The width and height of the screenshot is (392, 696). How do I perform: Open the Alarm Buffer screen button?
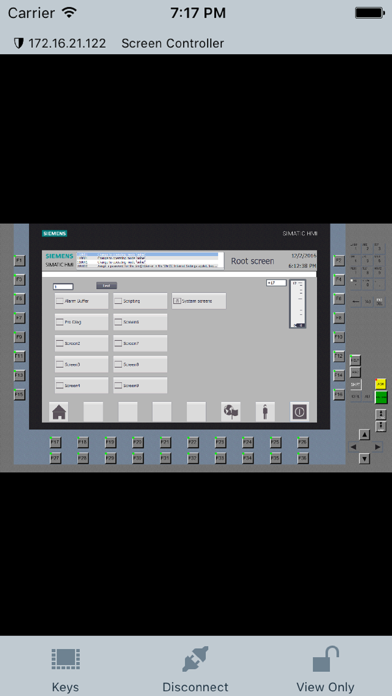82,301
